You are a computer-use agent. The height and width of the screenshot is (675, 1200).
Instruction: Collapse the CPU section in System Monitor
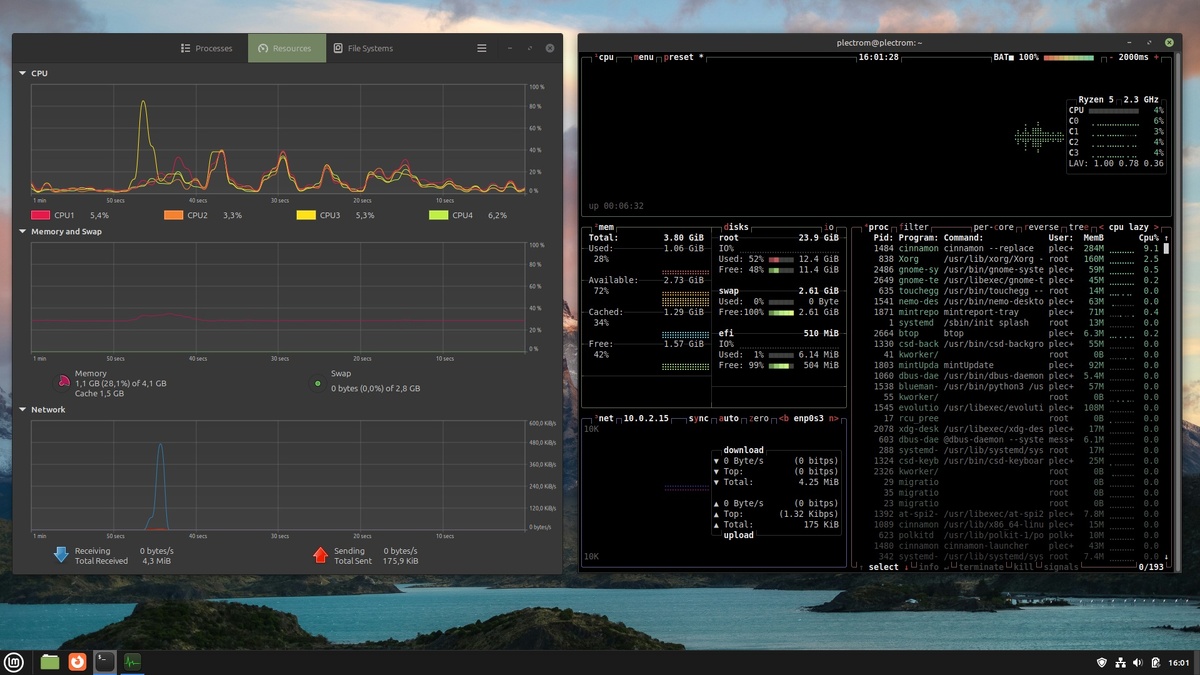[23, 73]
